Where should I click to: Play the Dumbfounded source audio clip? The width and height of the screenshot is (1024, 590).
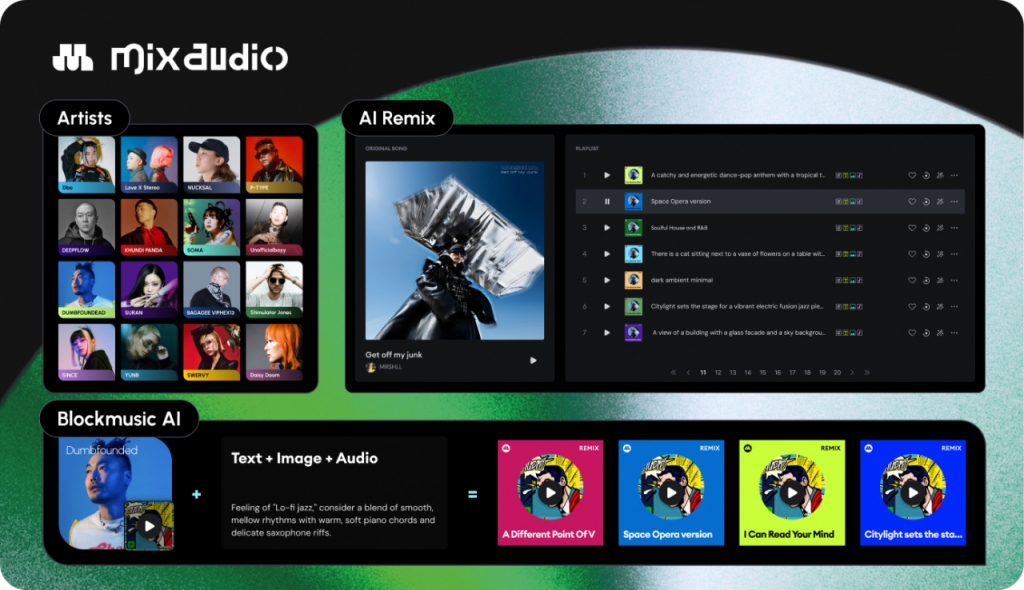click(x=150, y=525)
